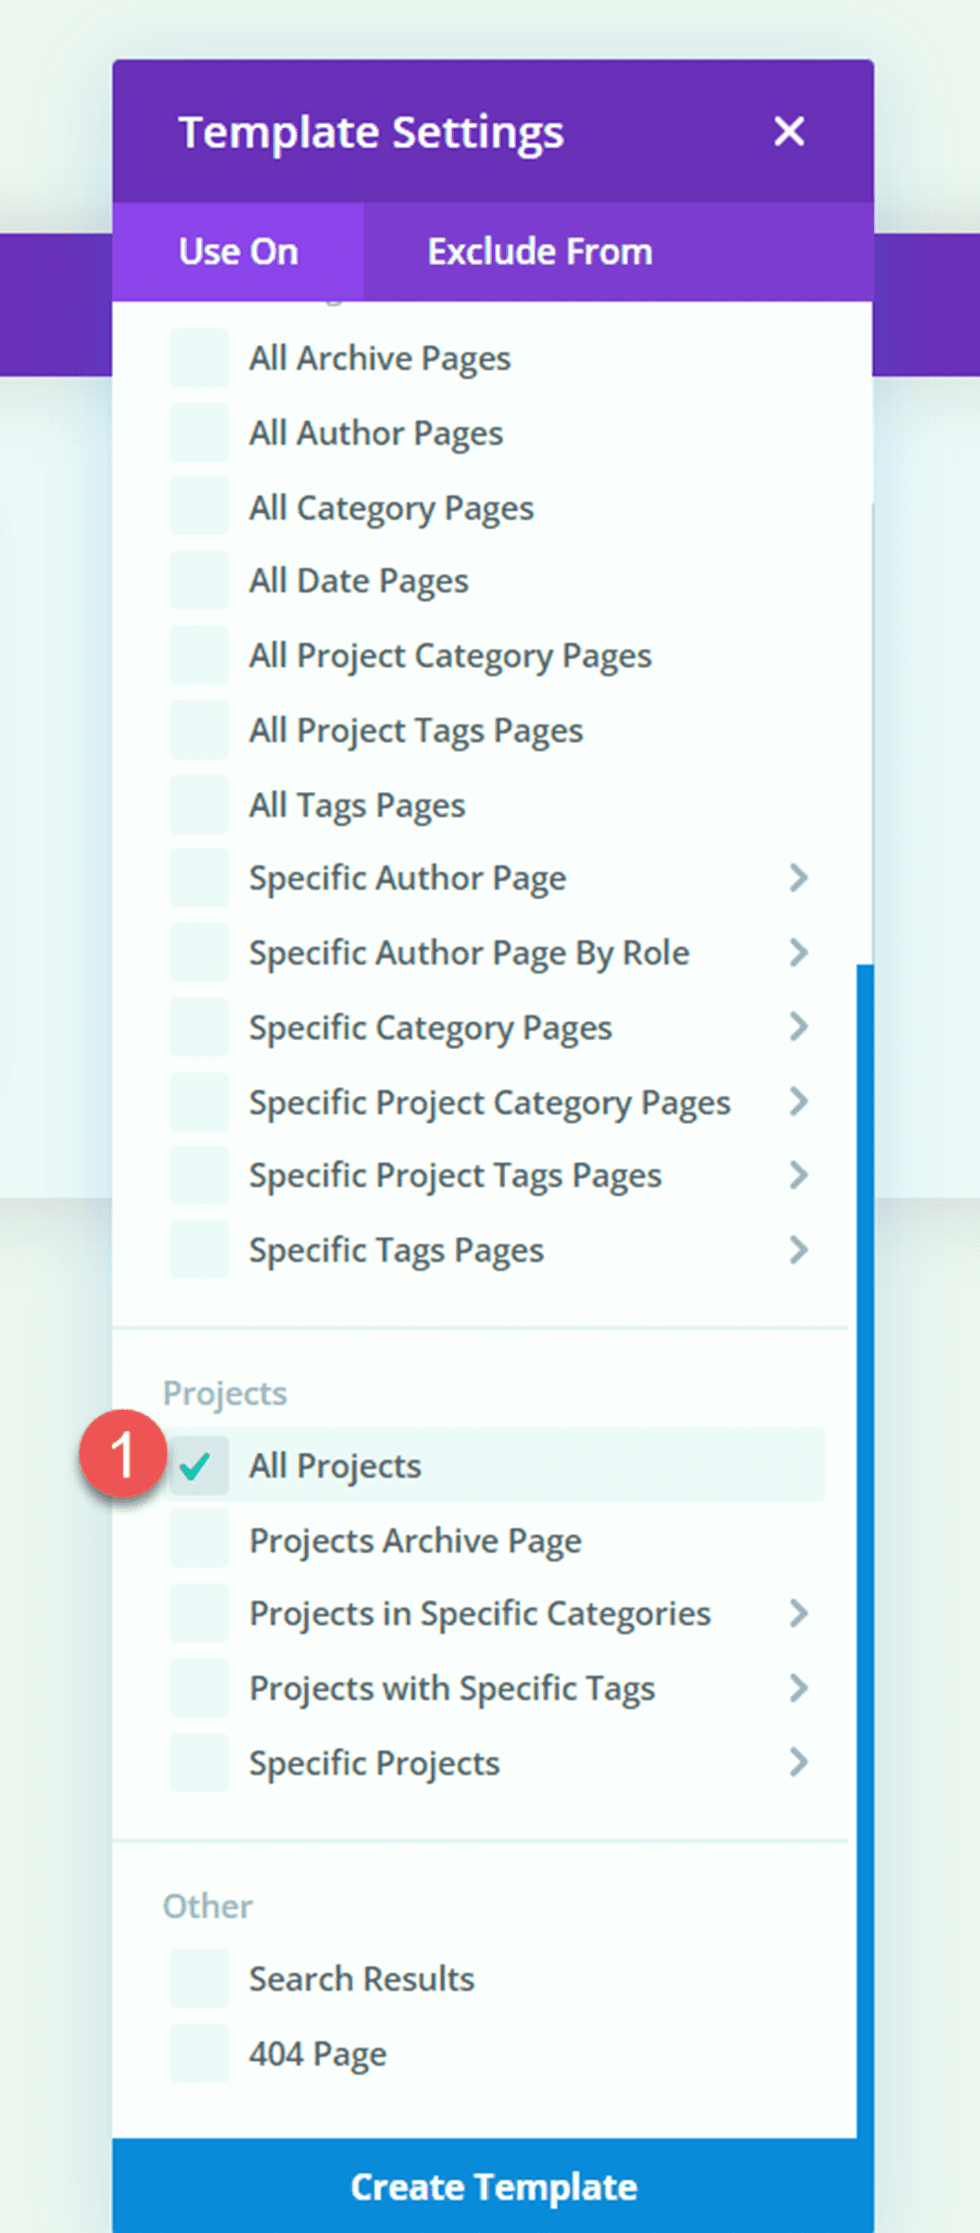980x2233 pixels.
Task: Expand Specific Author Page By Role arrow
Action: click(x=798, y=952)
